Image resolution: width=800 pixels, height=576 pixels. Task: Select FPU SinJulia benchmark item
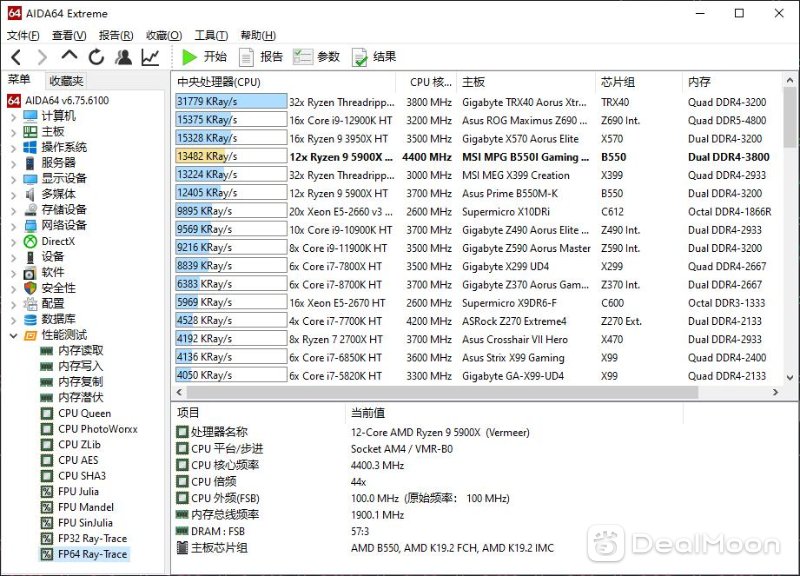point(85,523)
